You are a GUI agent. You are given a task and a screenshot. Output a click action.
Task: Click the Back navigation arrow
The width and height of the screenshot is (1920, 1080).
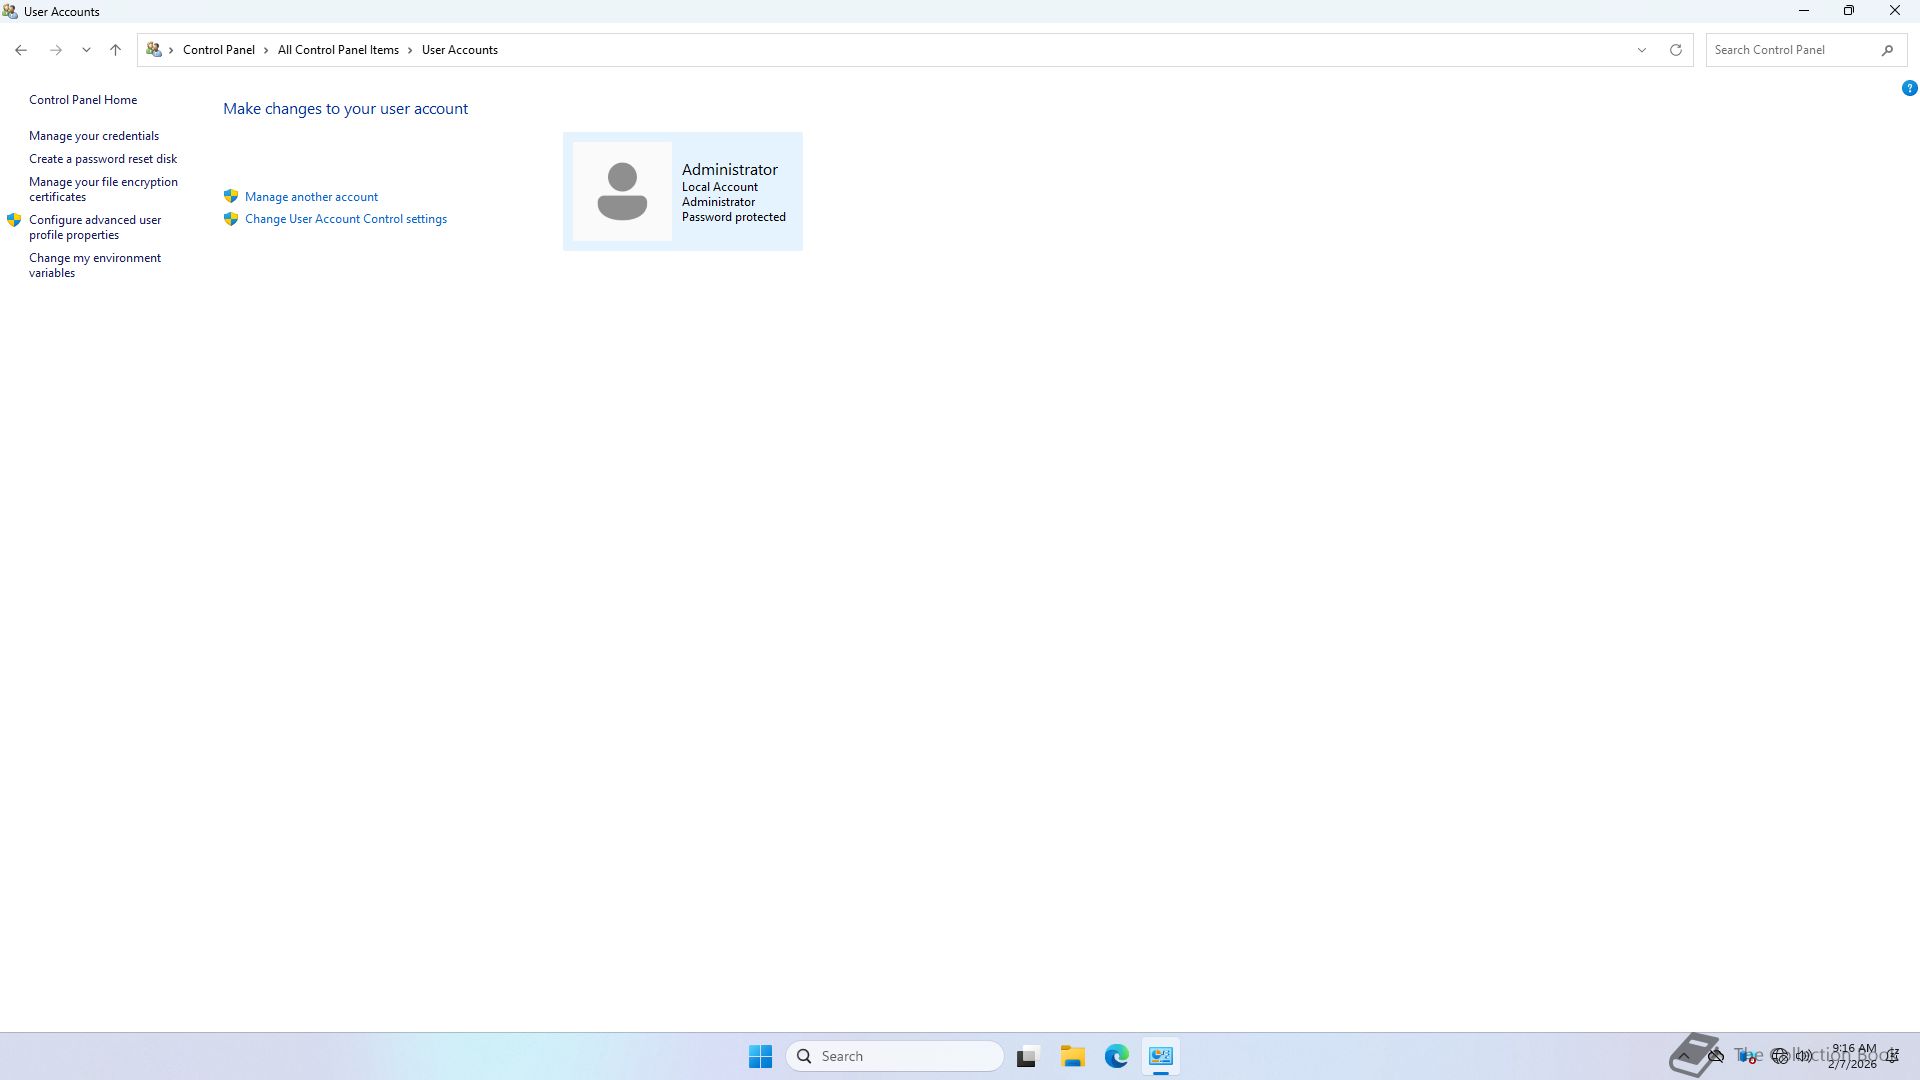tap(21, 50)
